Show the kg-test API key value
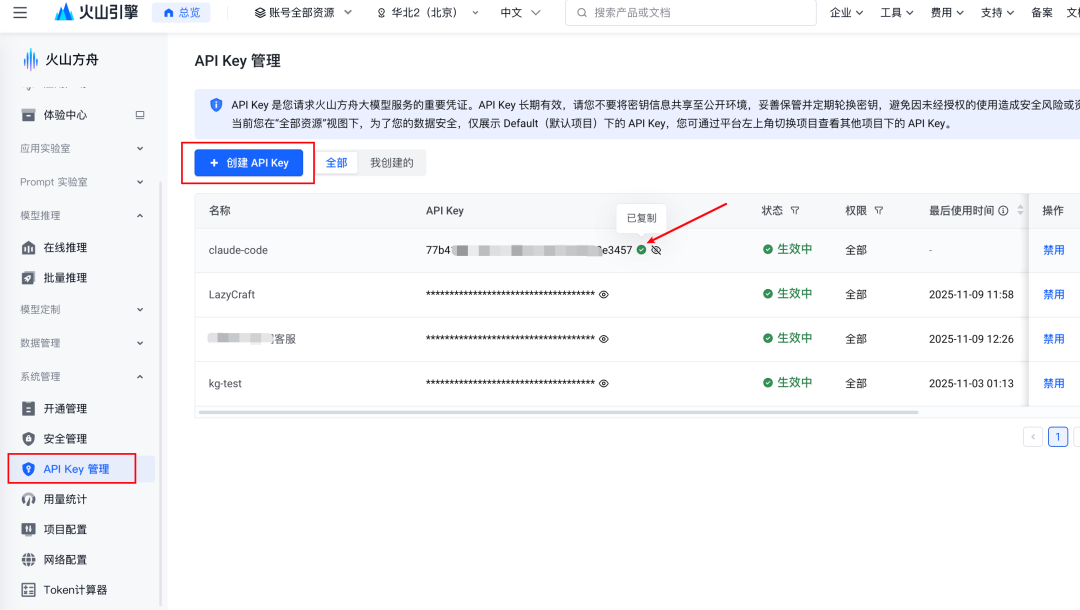Screen dimensions: 1080x610 click(603, 382)
